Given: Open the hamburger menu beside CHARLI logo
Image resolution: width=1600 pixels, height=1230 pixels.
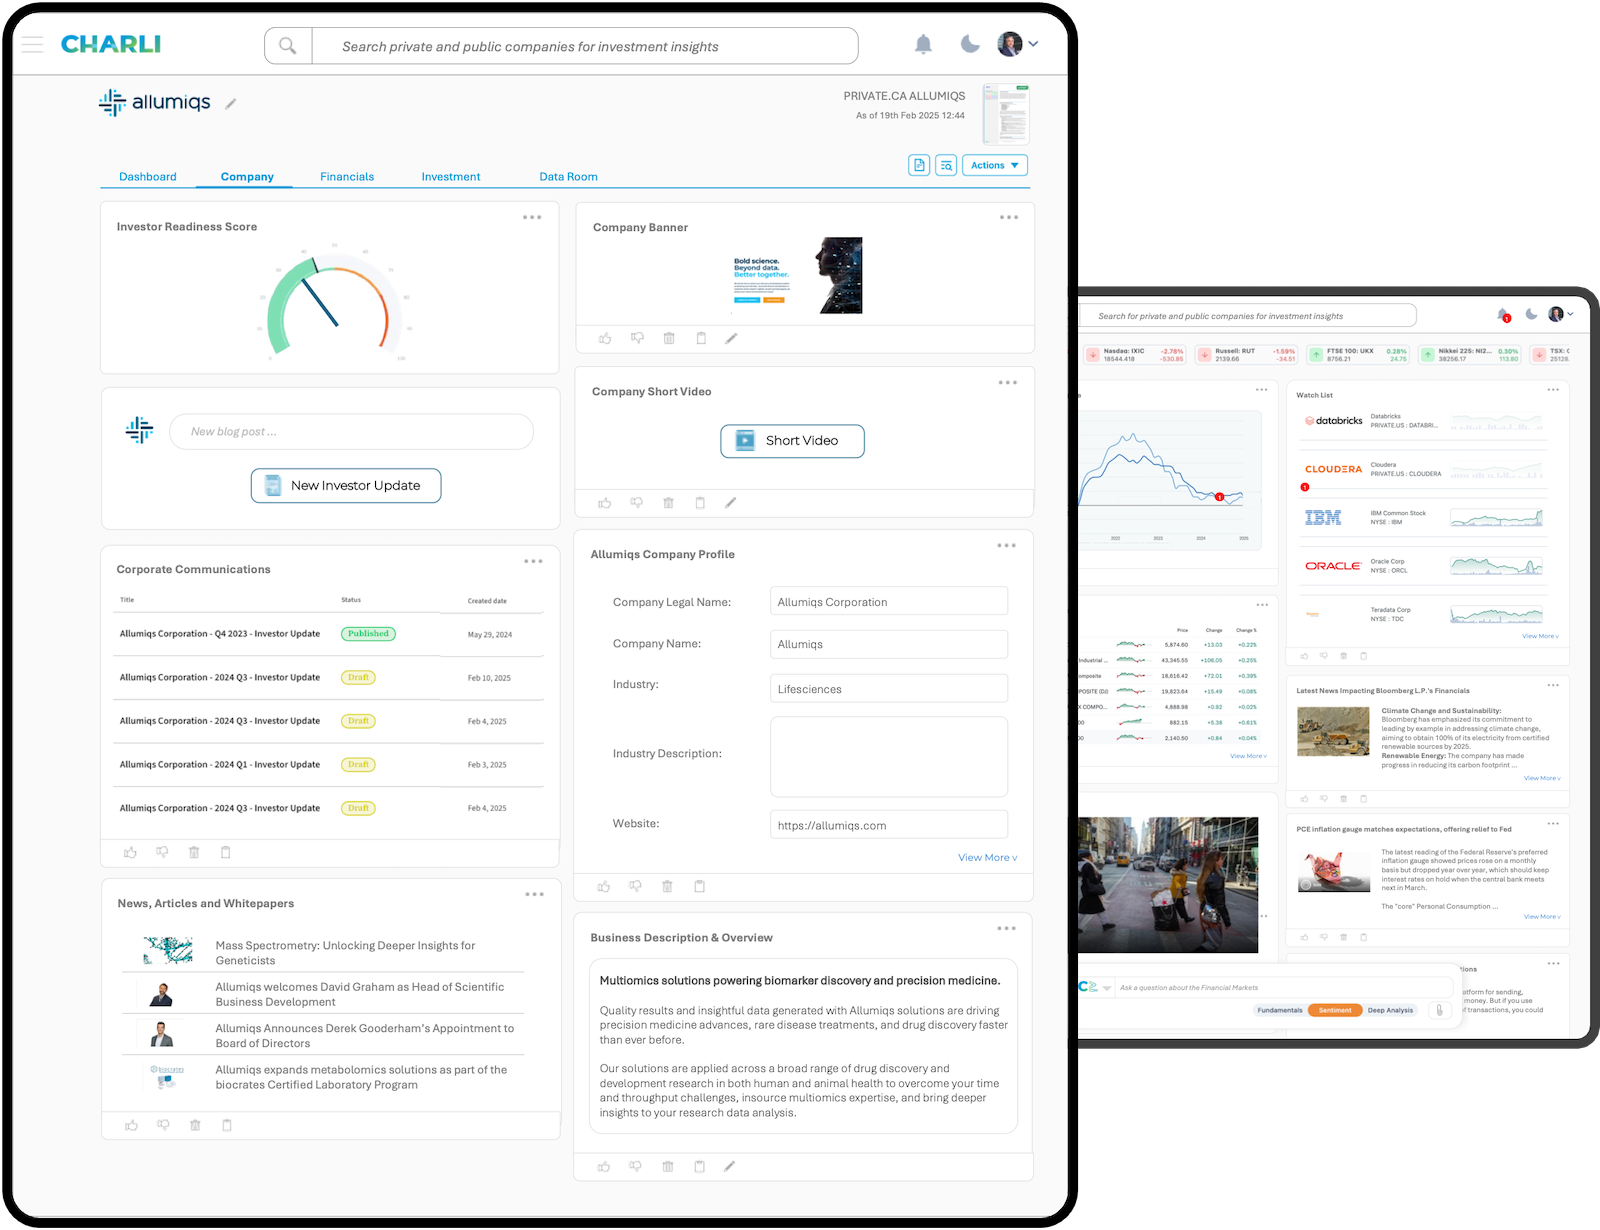Looking at the screenshot, I should pyautogui.click(x=33, y=44).
